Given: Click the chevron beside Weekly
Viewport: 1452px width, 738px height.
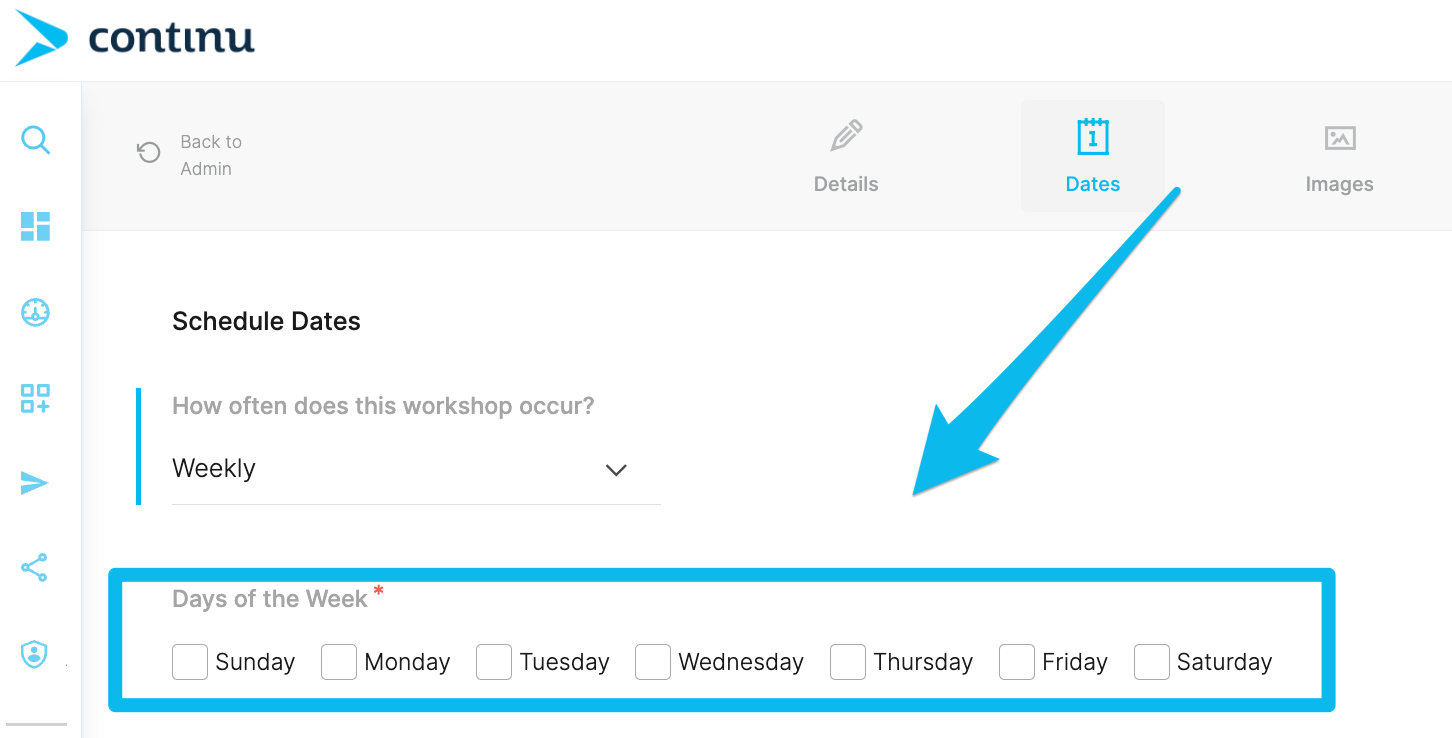Looking at the screenshot, I should tap(616, 470).
